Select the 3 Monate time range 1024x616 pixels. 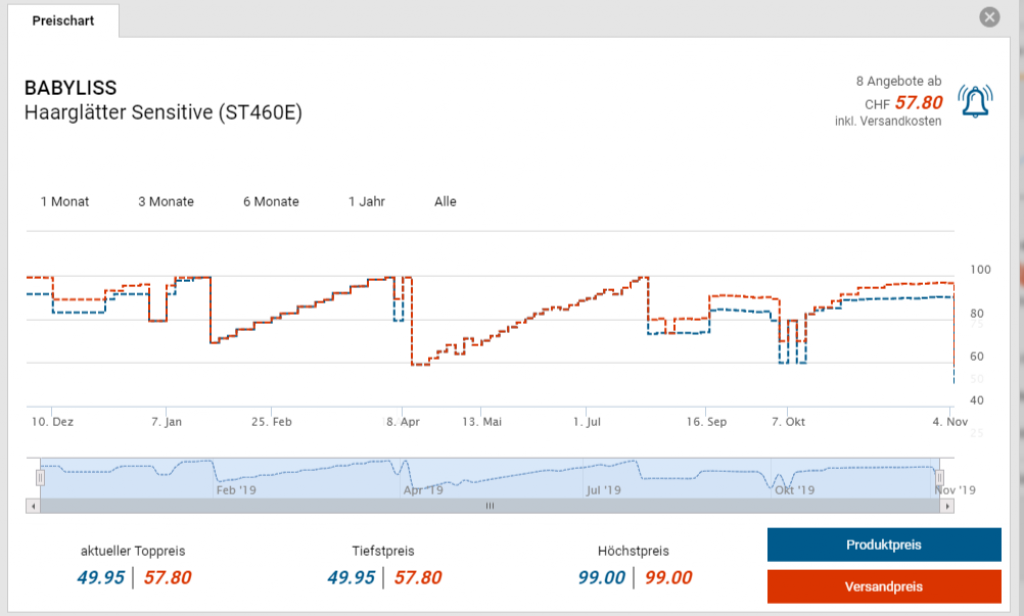[x=166, y=201]
